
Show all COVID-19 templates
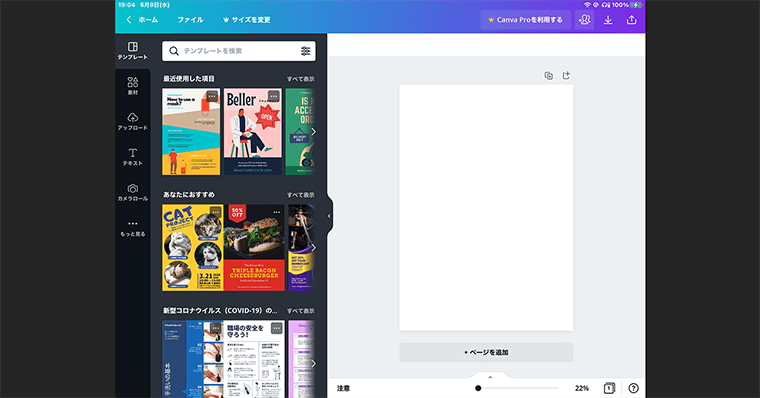pos(301,311)
